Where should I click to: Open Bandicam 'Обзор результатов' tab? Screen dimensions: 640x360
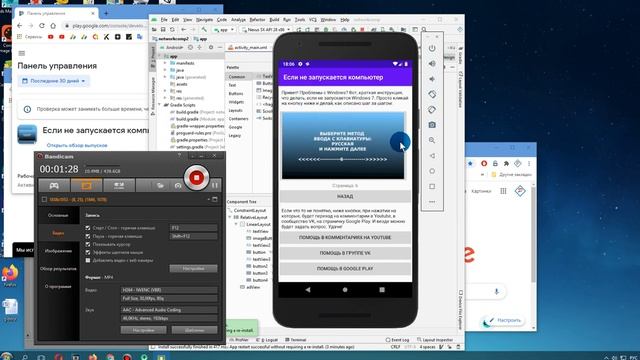(58, 269)
